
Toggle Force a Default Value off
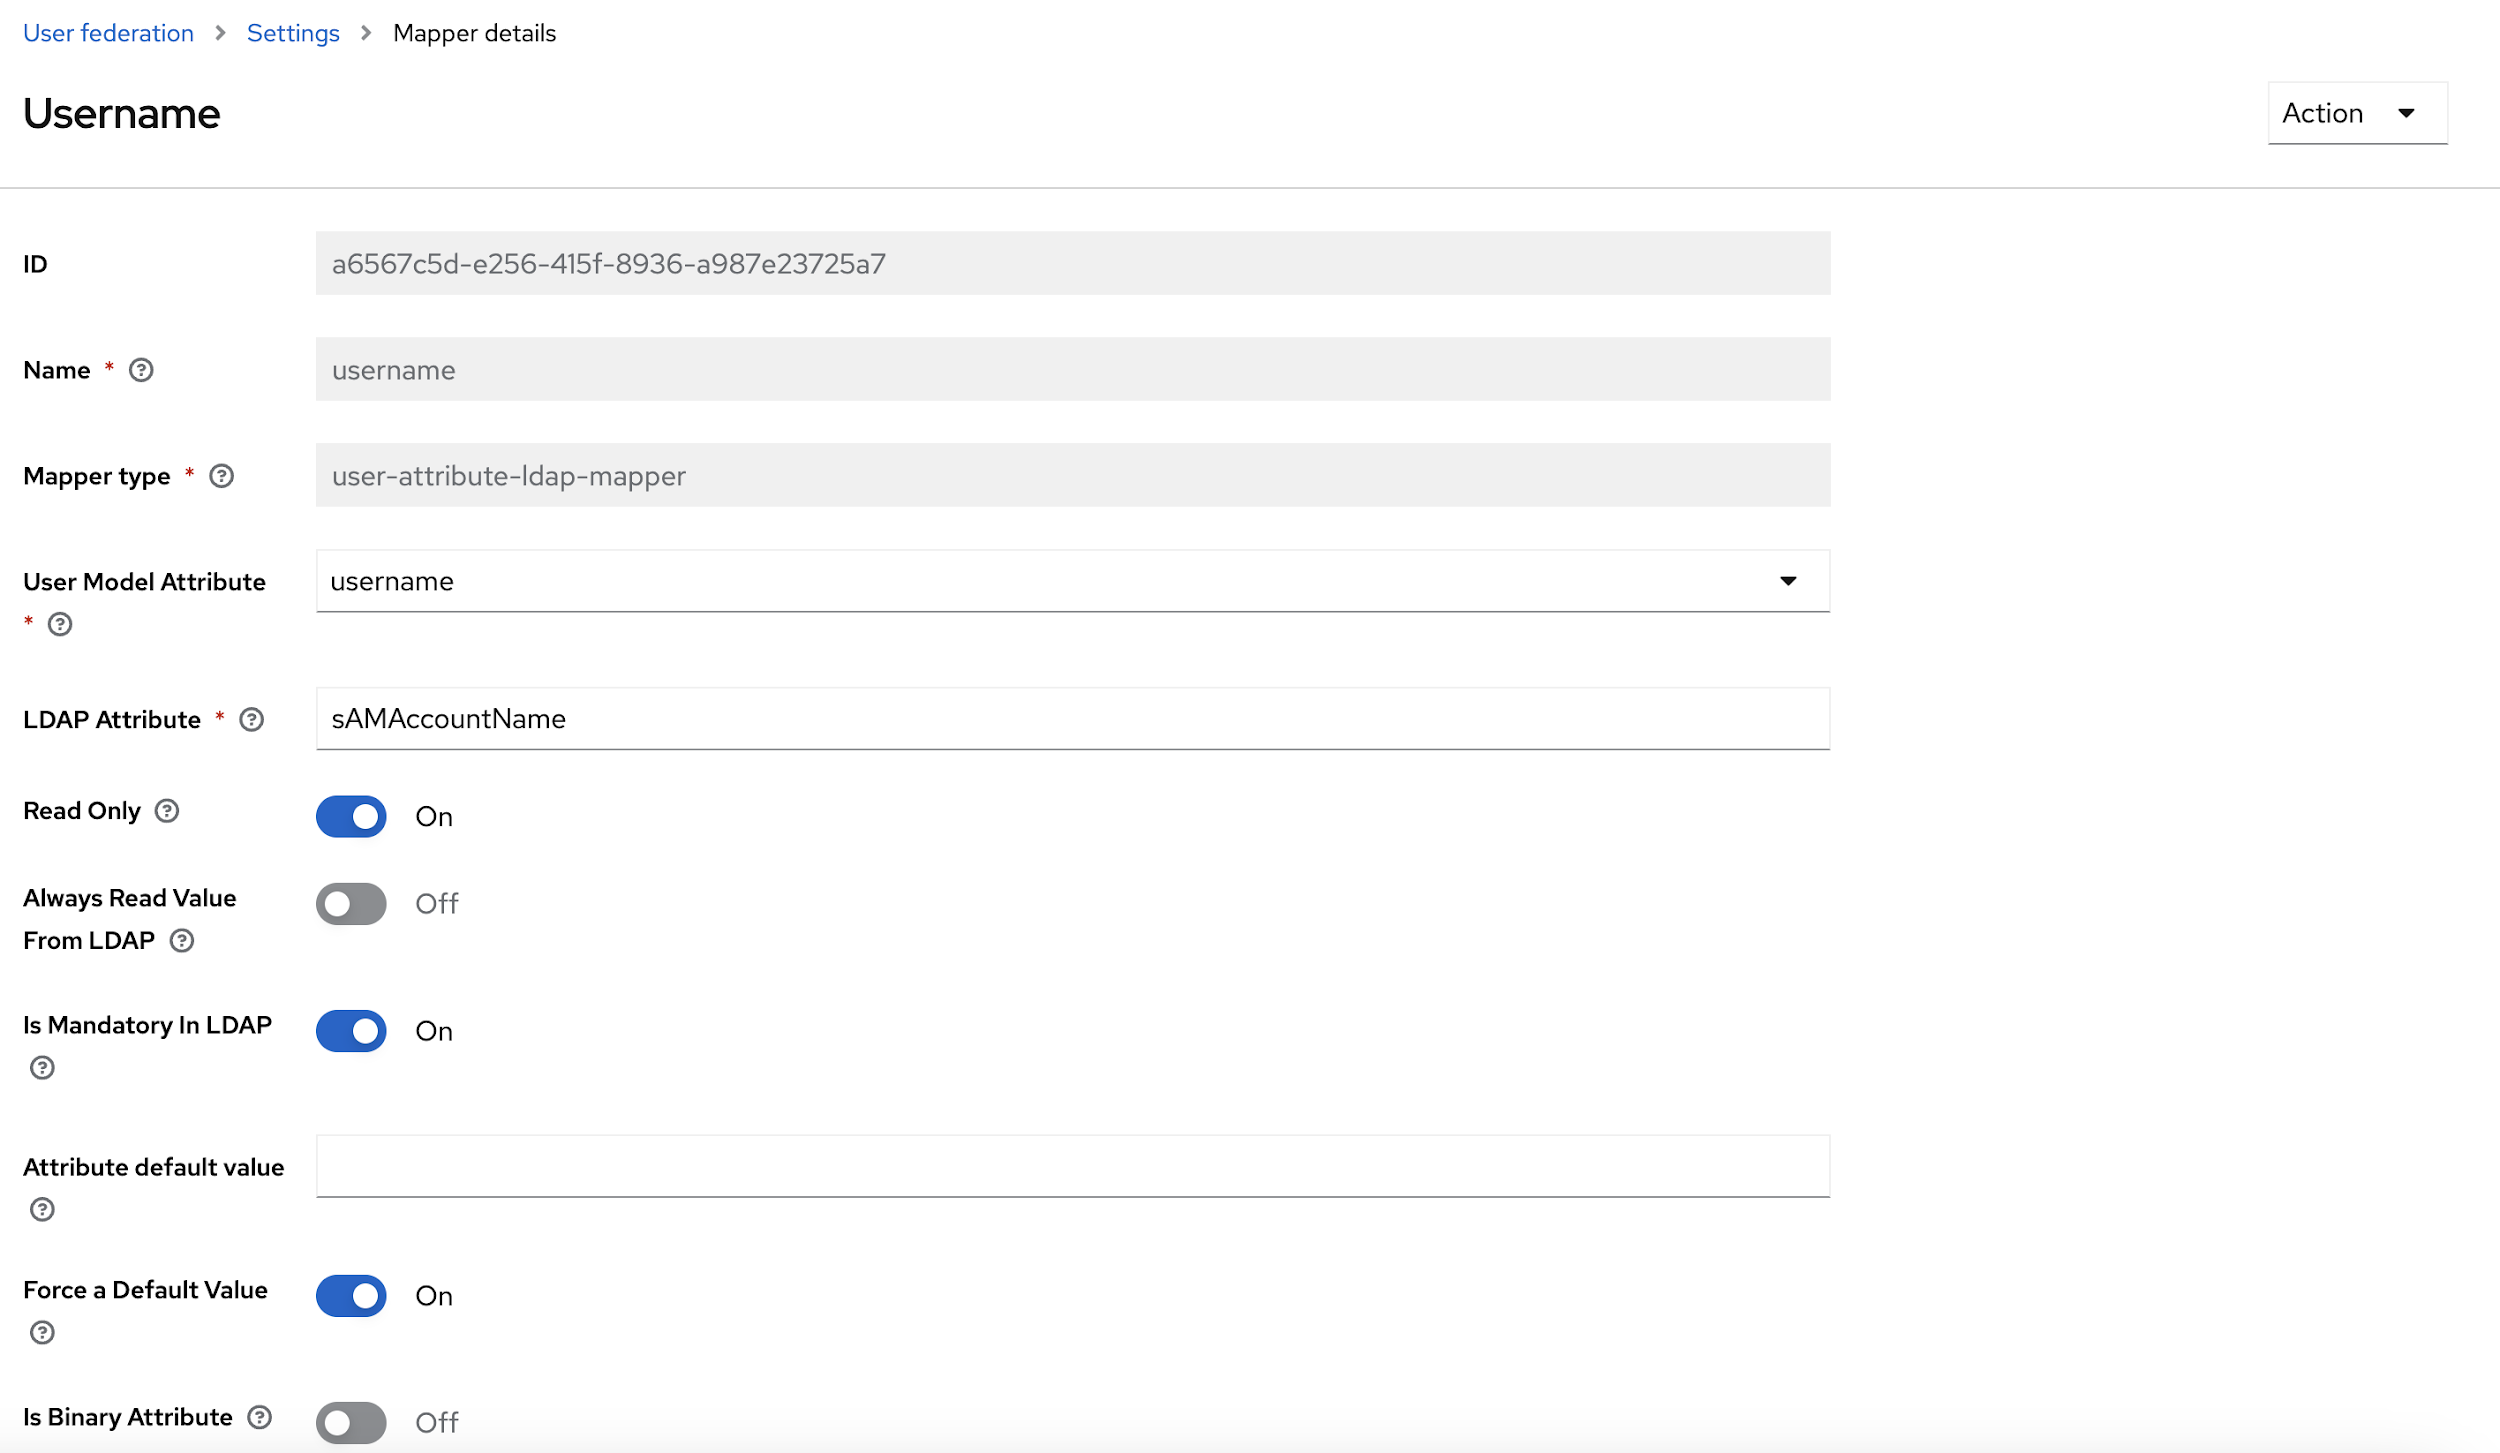click(x=351, y=1295)
